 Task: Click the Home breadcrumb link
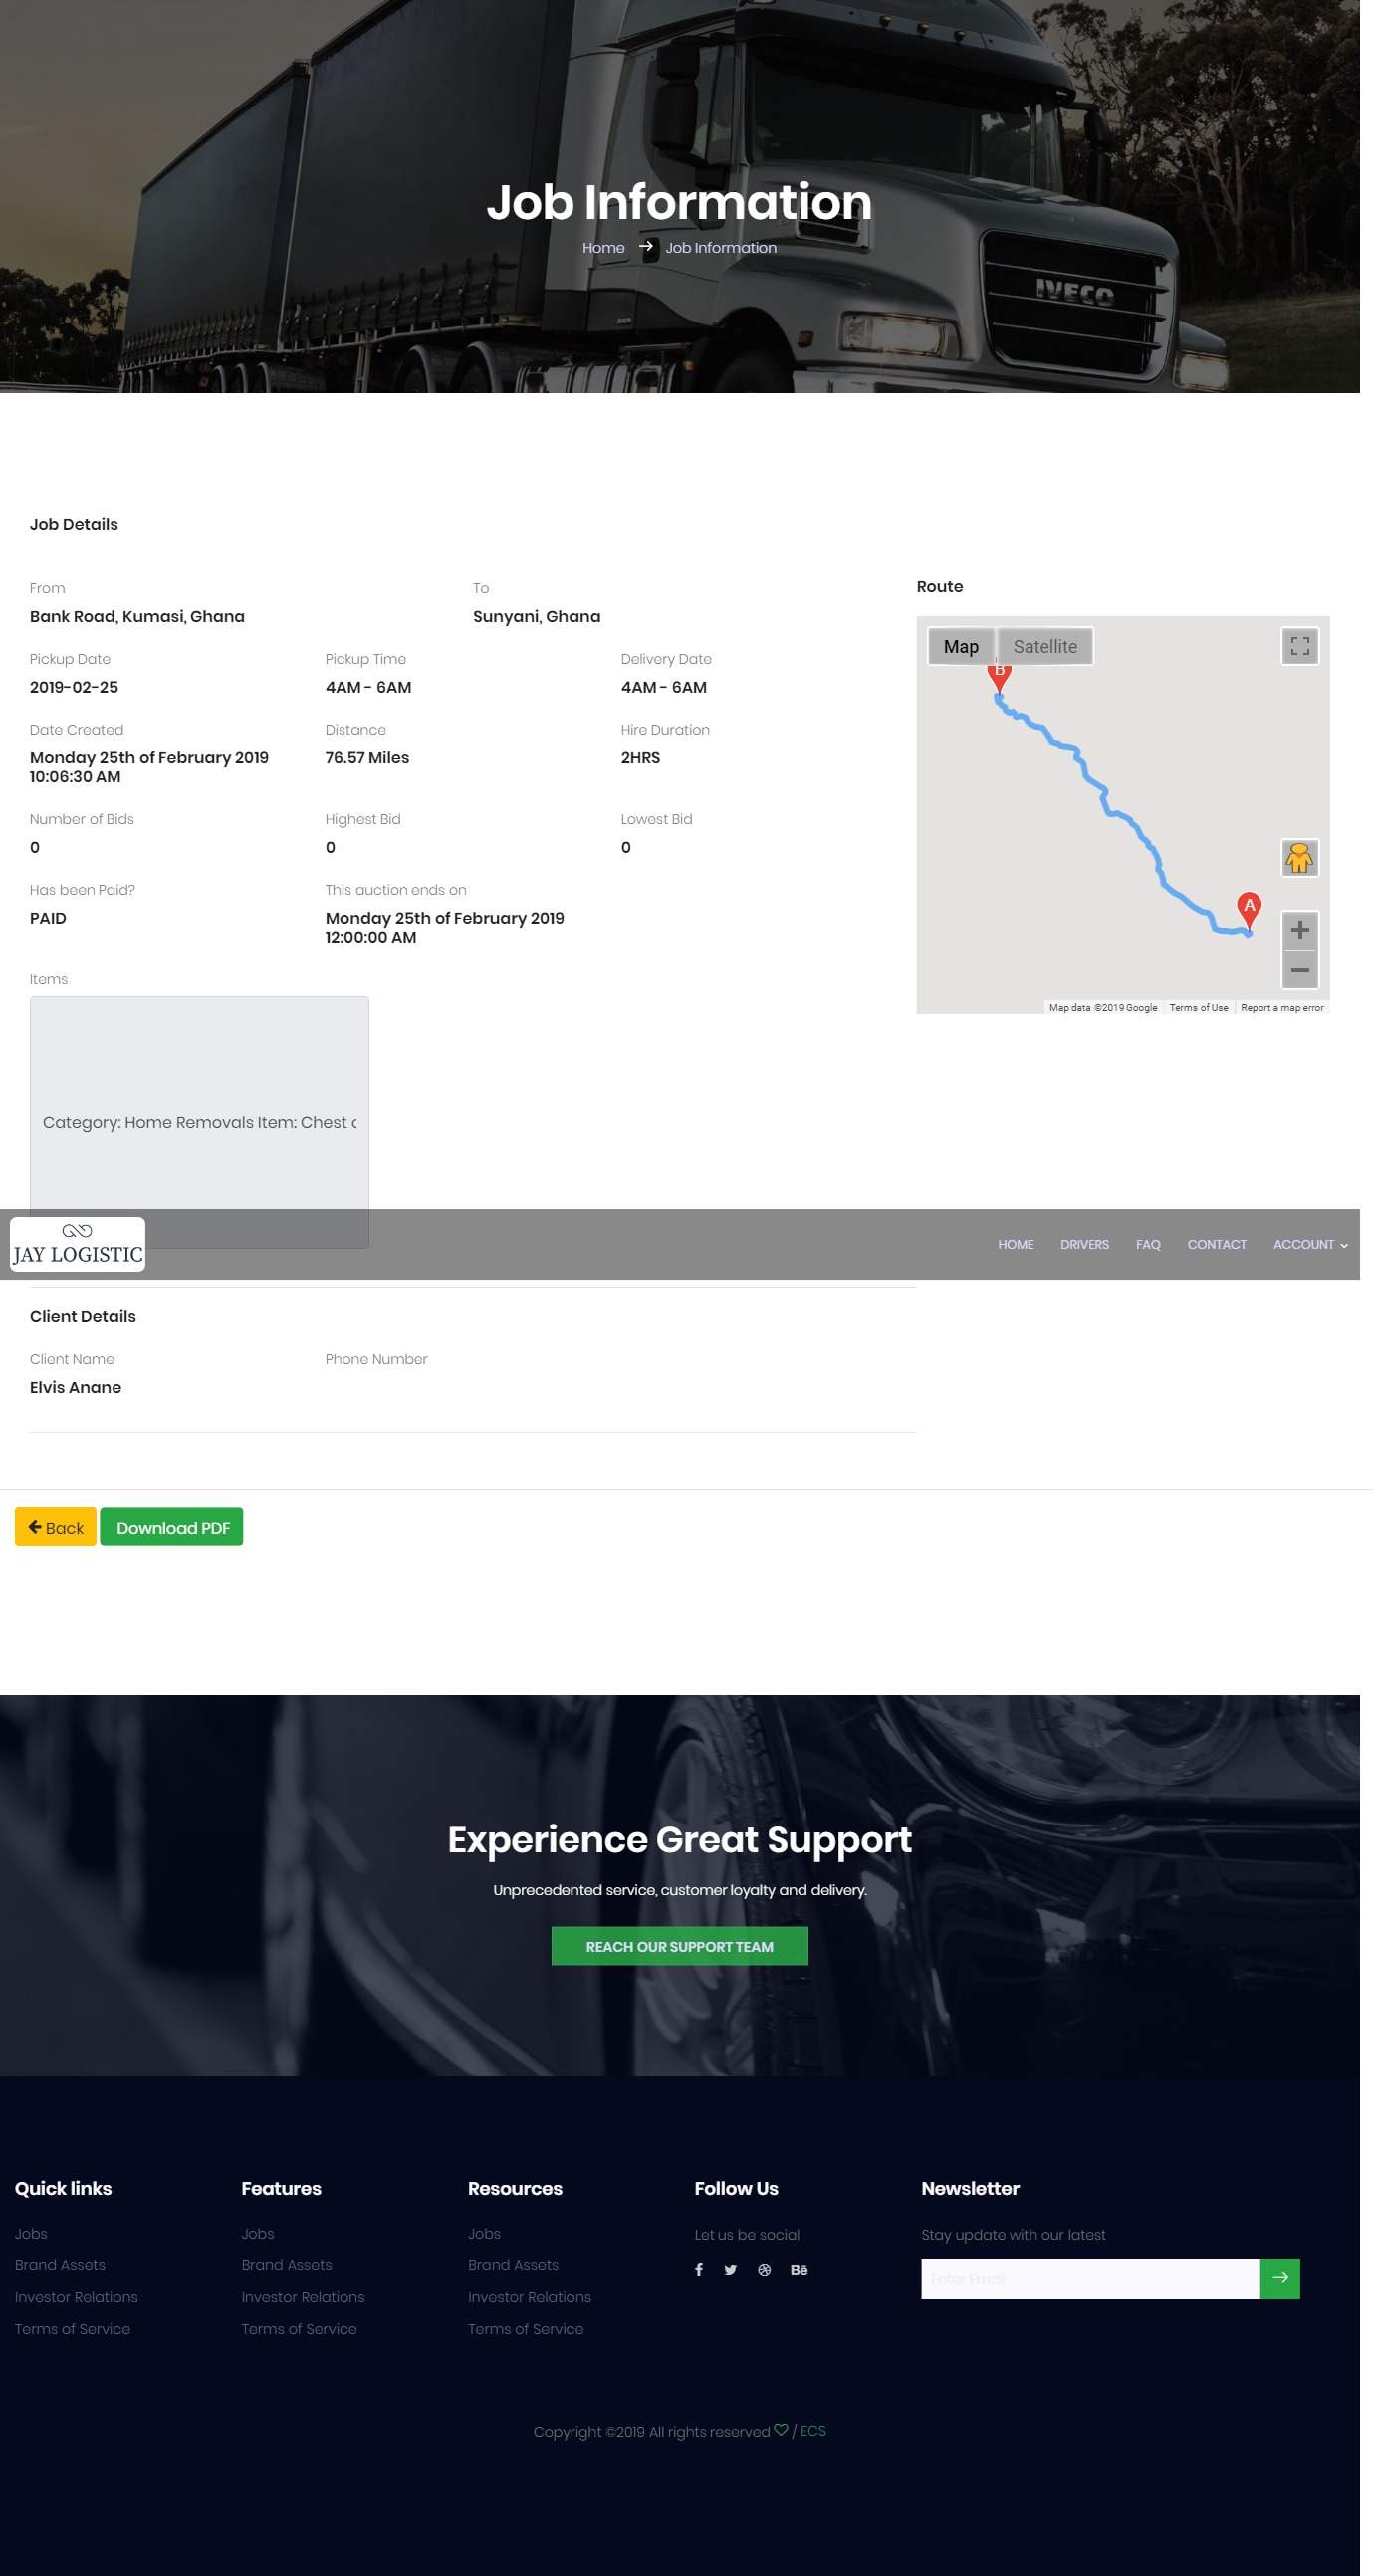(603, 248)
